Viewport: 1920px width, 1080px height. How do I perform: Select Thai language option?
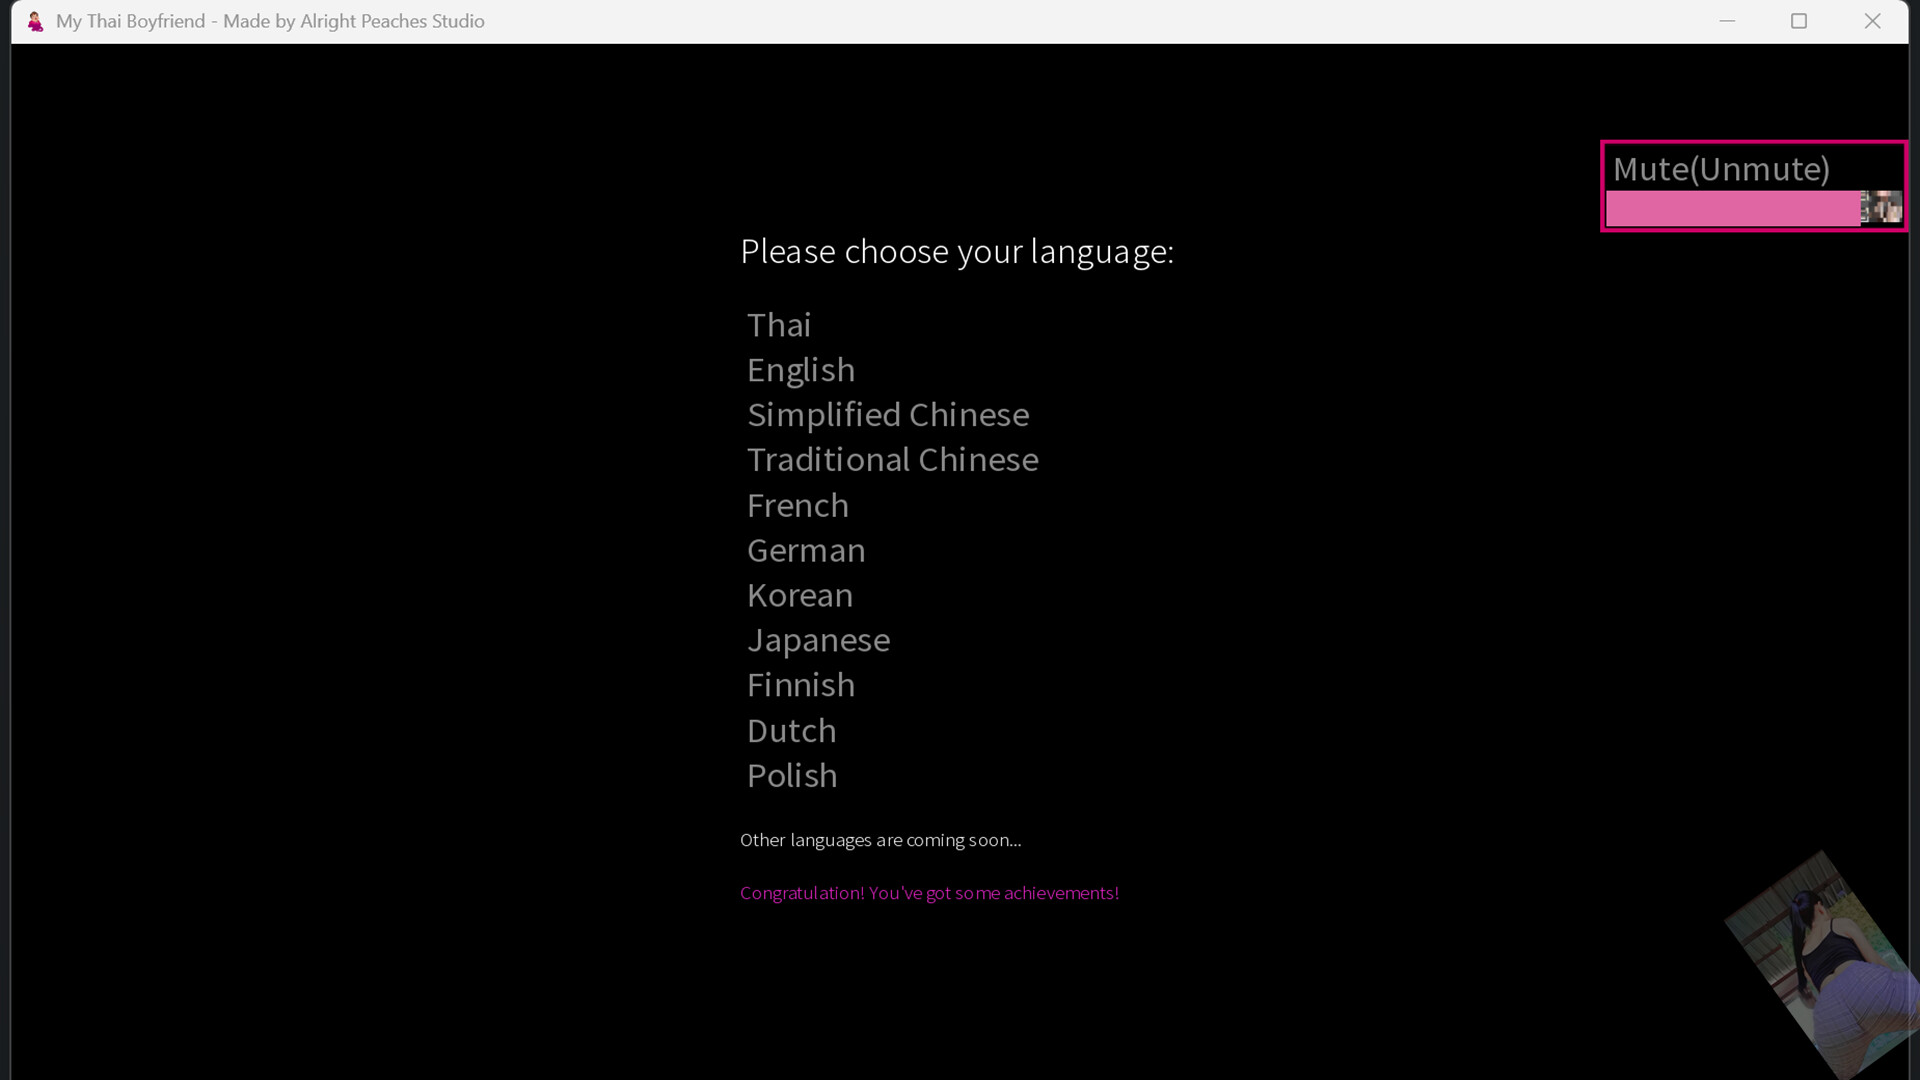pyautogui.click(x=778, y=325)
